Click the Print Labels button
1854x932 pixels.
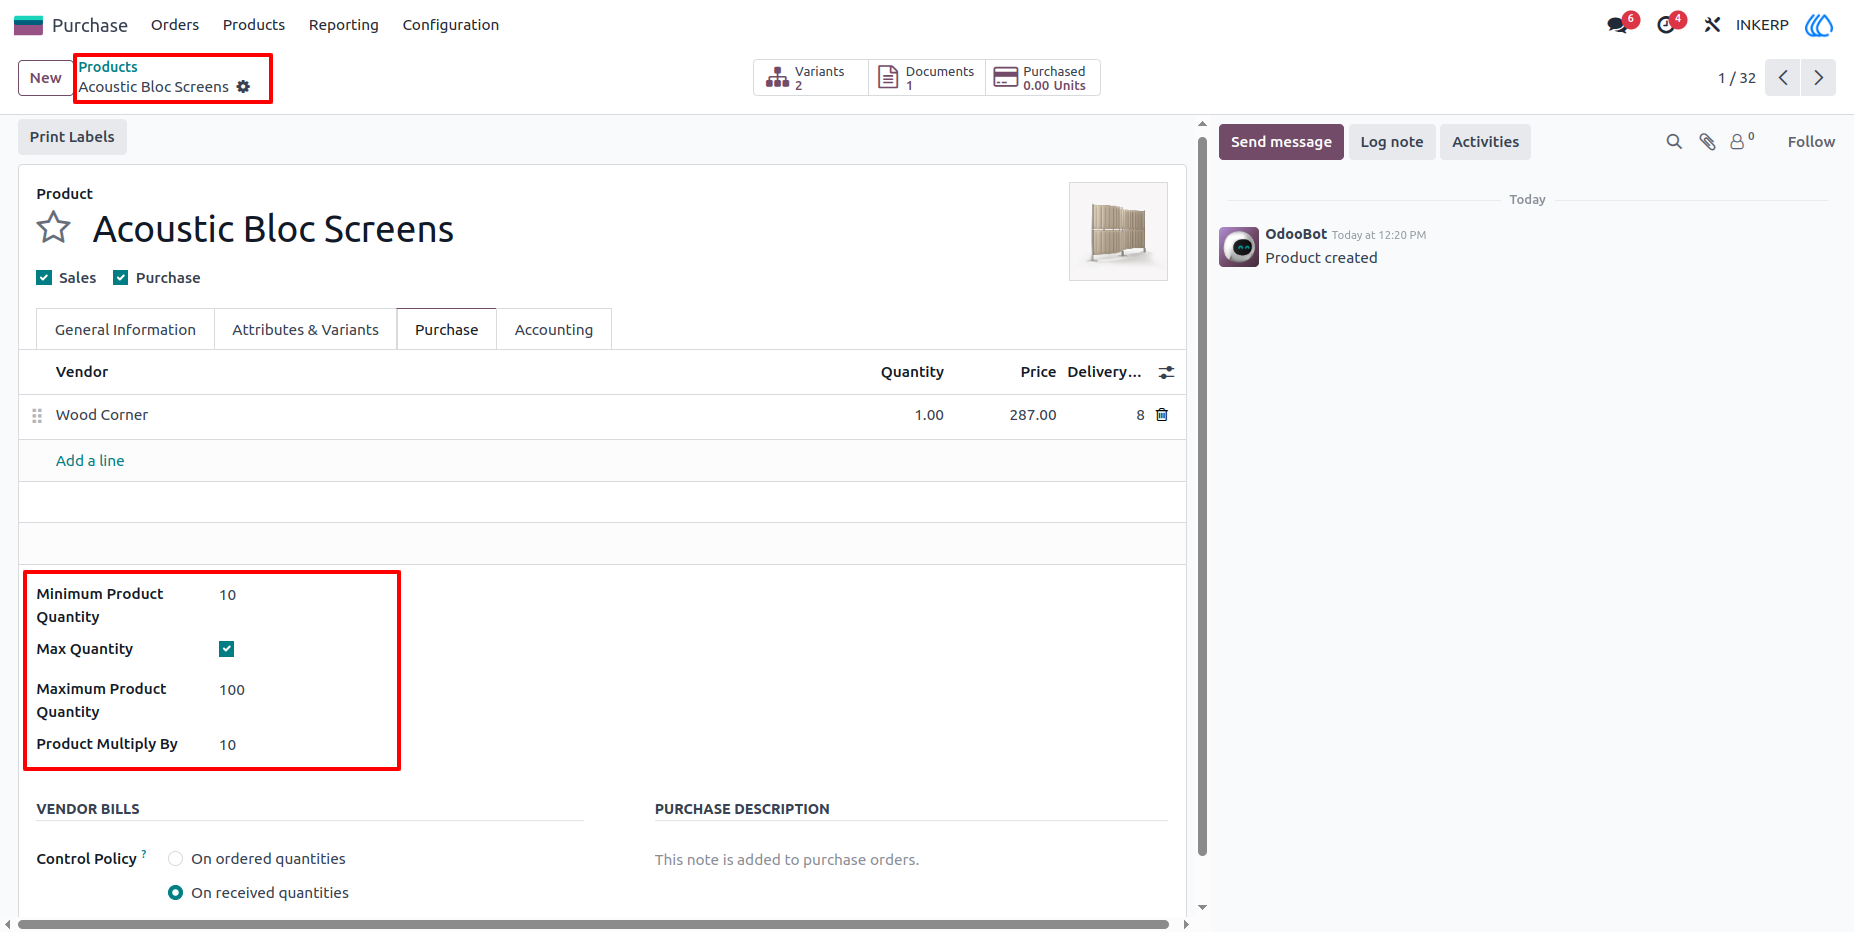(72, 137)
